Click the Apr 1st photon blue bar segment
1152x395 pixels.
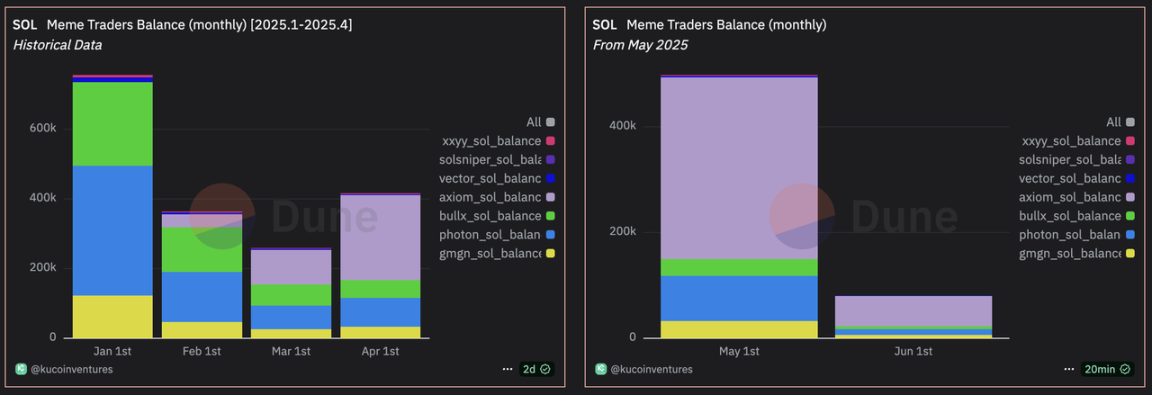[380, 312]
